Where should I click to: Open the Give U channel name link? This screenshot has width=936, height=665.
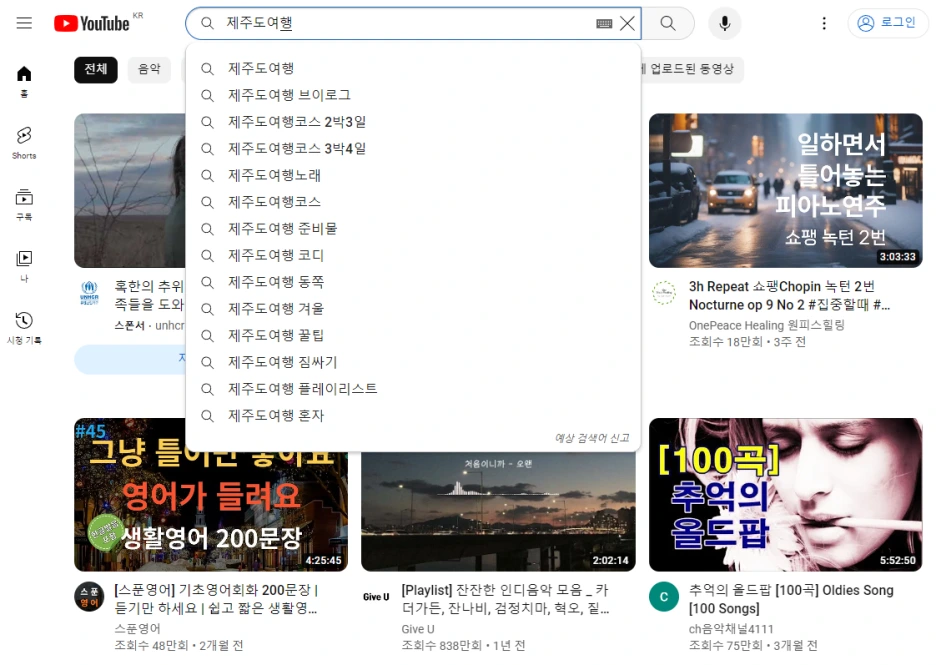pyautogui.click(x=418, y=629)
